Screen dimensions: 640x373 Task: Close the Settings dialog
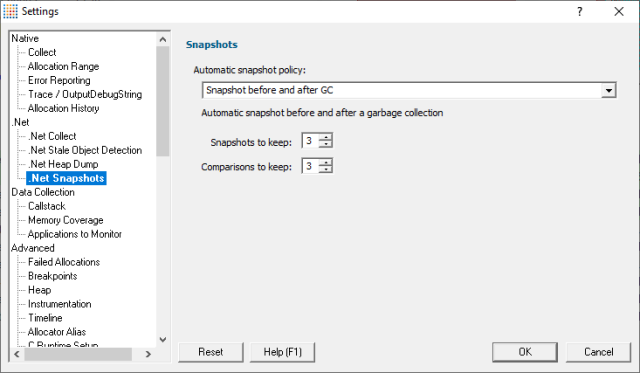pos(619,11)
